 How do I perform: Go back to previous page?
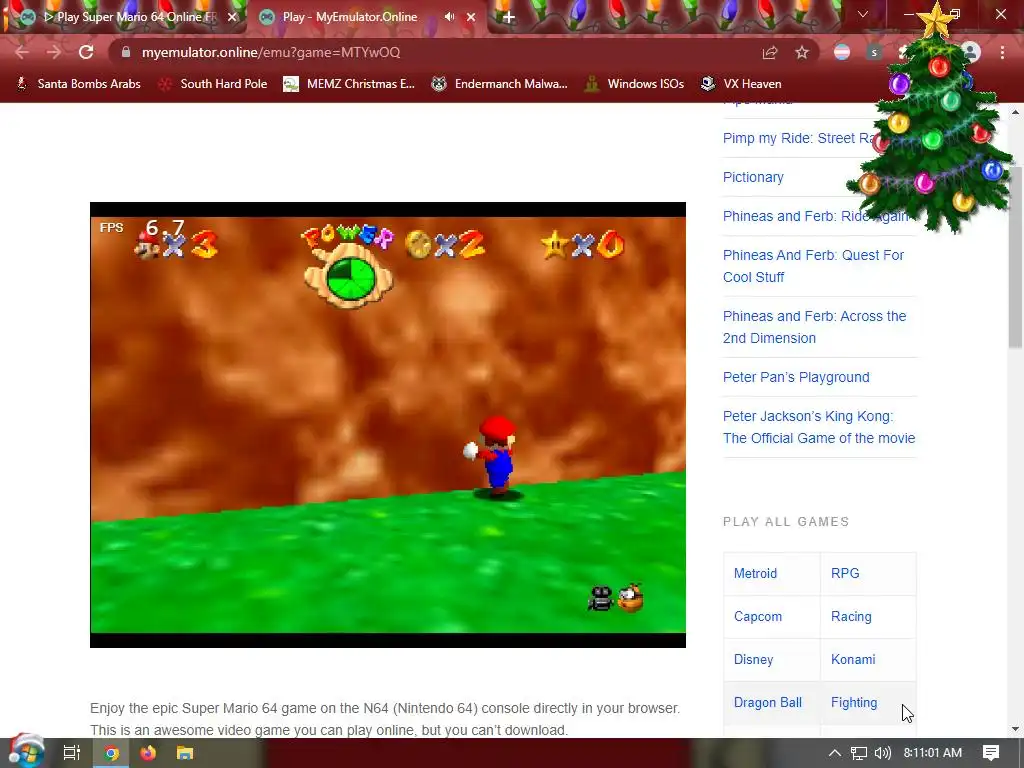click(22, 52)
